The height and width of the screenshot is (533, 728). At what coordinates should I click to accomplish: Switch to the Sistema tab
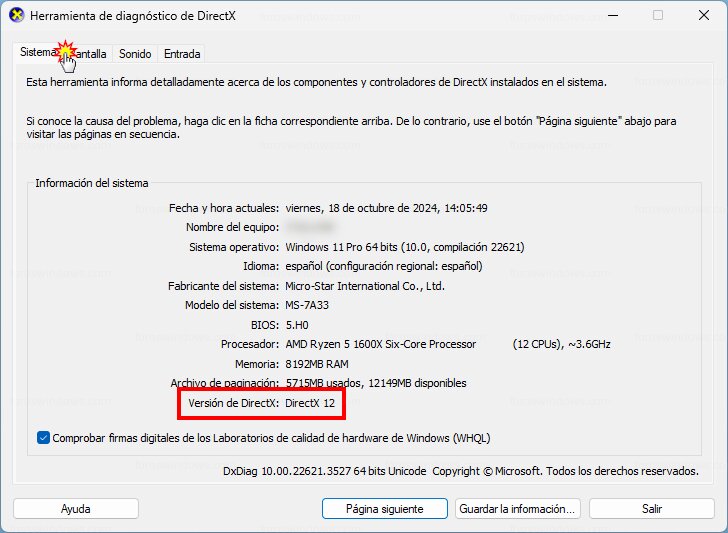37,52
